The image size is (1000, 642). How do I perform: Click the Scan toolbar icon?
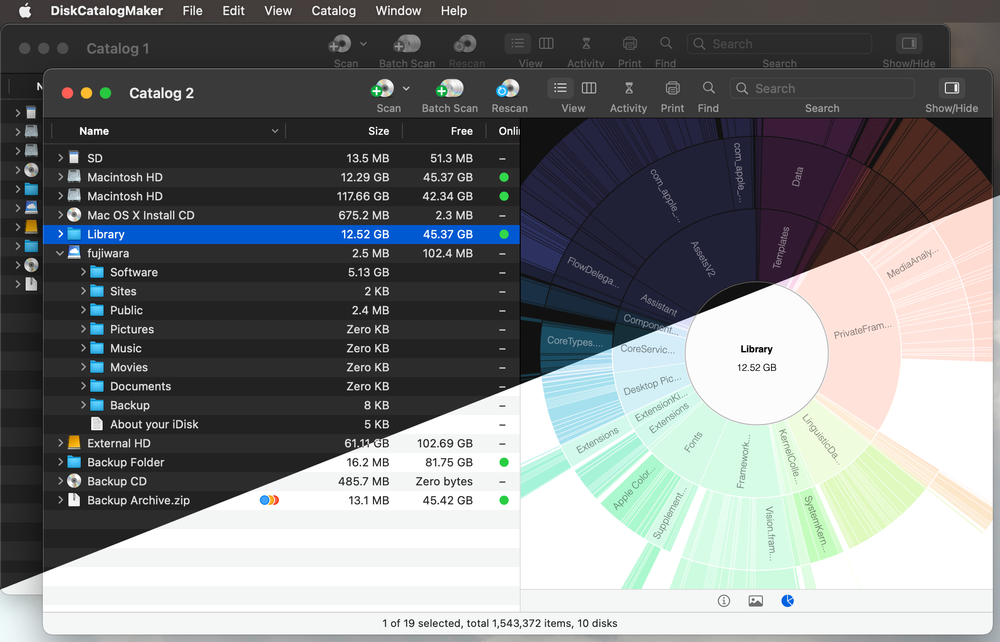[x=385, y=88]
